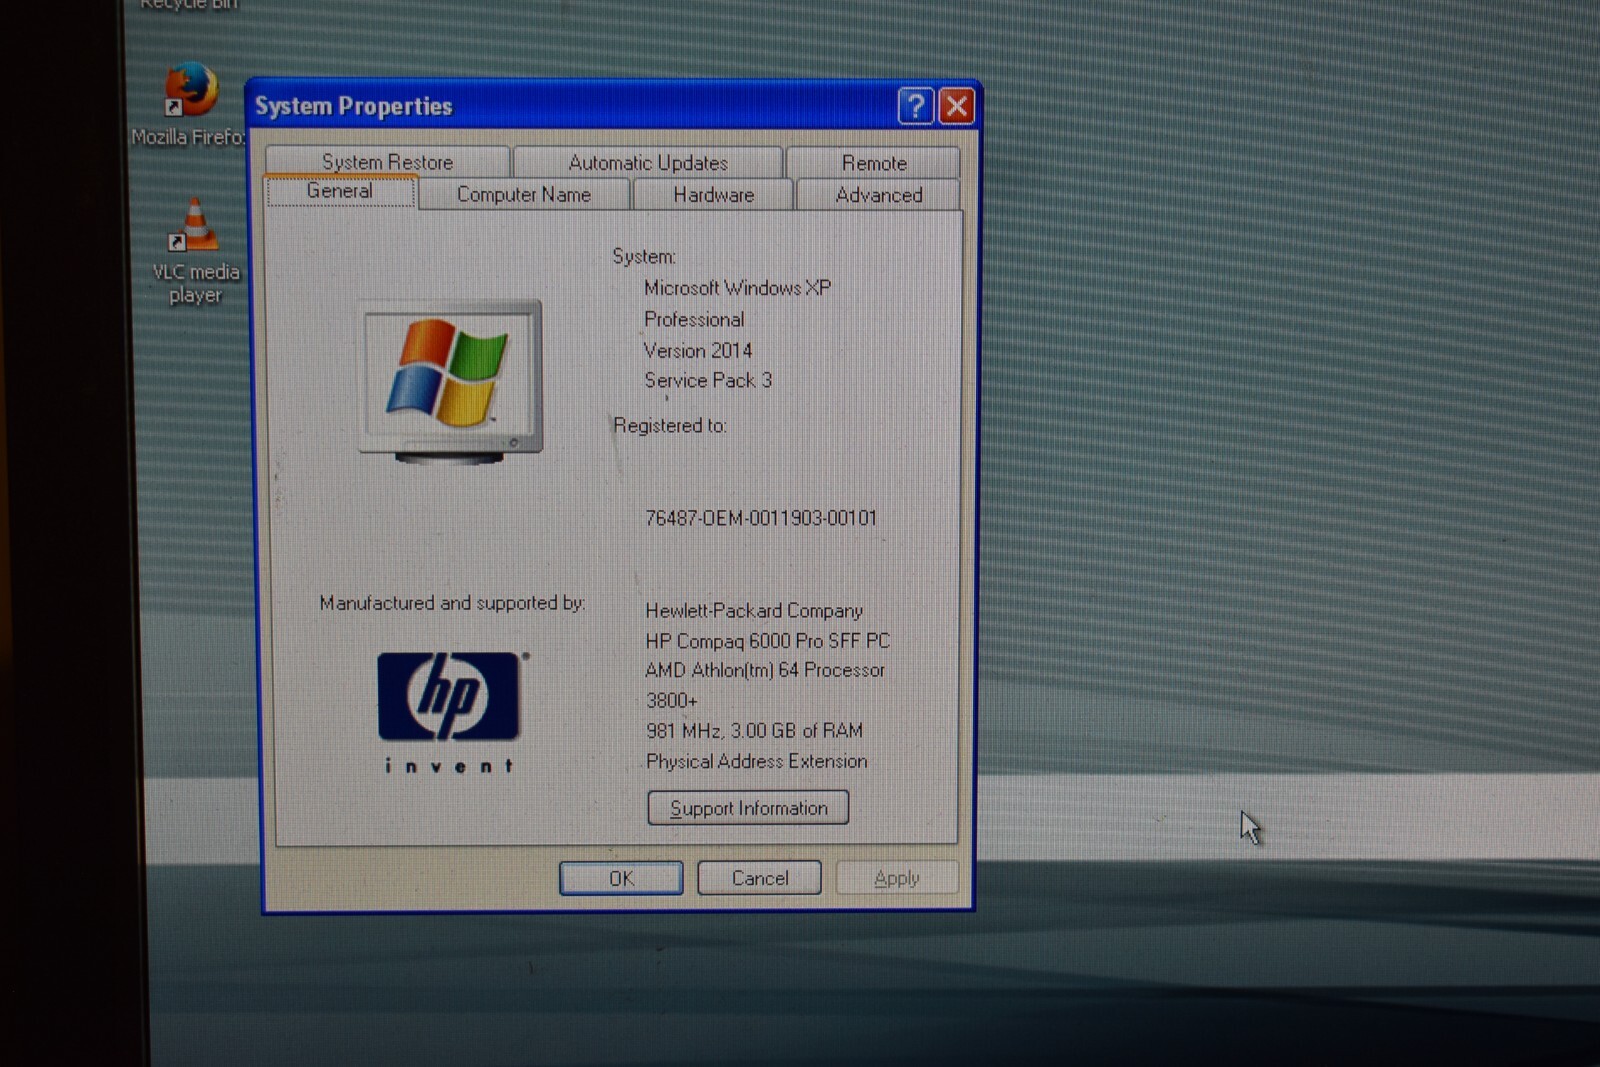Switch to the System Restore tab
The image size is (1600, 1067).
(x=387, y=162)
